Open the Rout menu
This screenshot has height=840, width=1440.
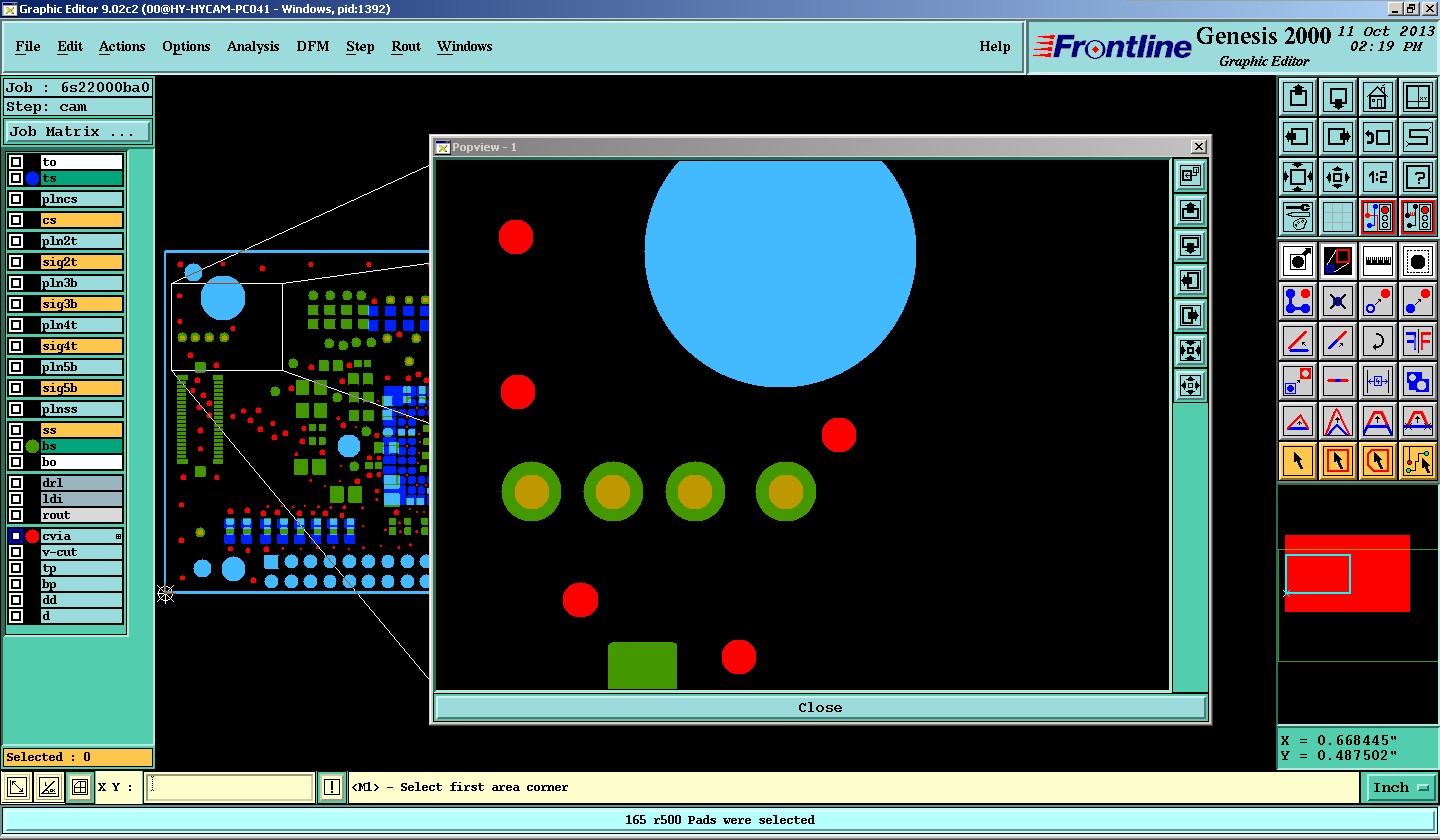click(x=406, y=46)
